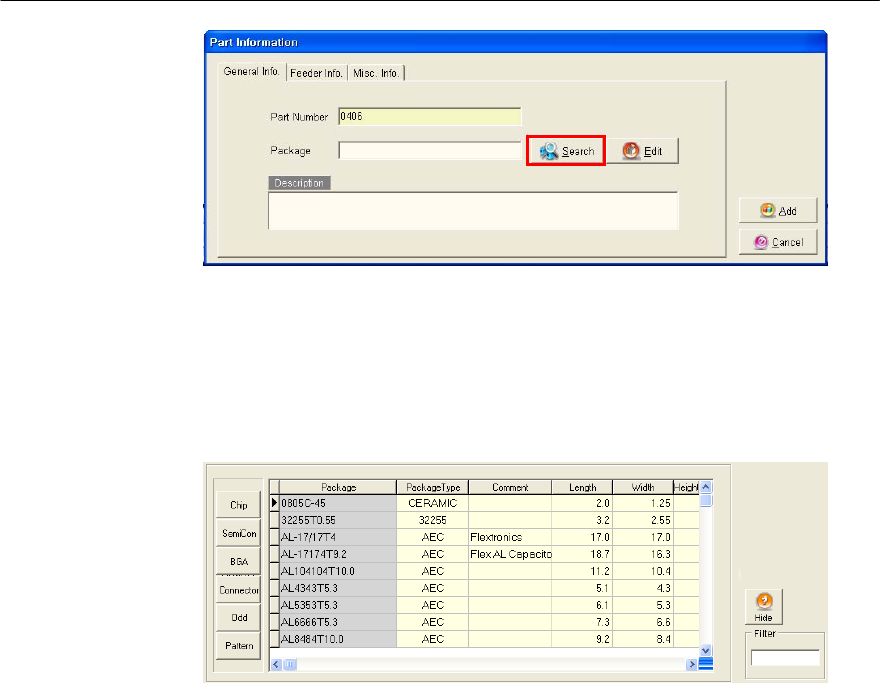
Task: Click the pink icon on Cancel button
Action: pos(761,242)
